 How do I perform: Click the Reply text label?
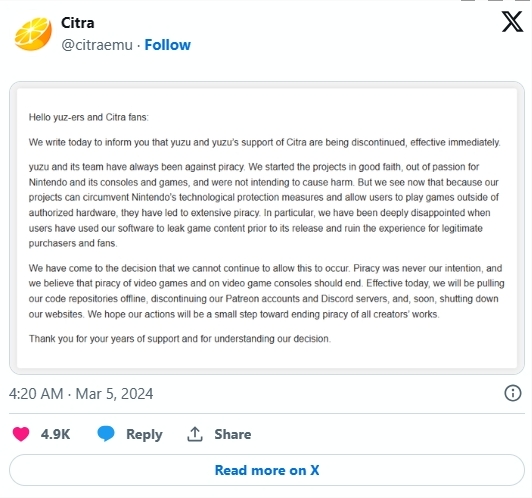tap(144, 435)
